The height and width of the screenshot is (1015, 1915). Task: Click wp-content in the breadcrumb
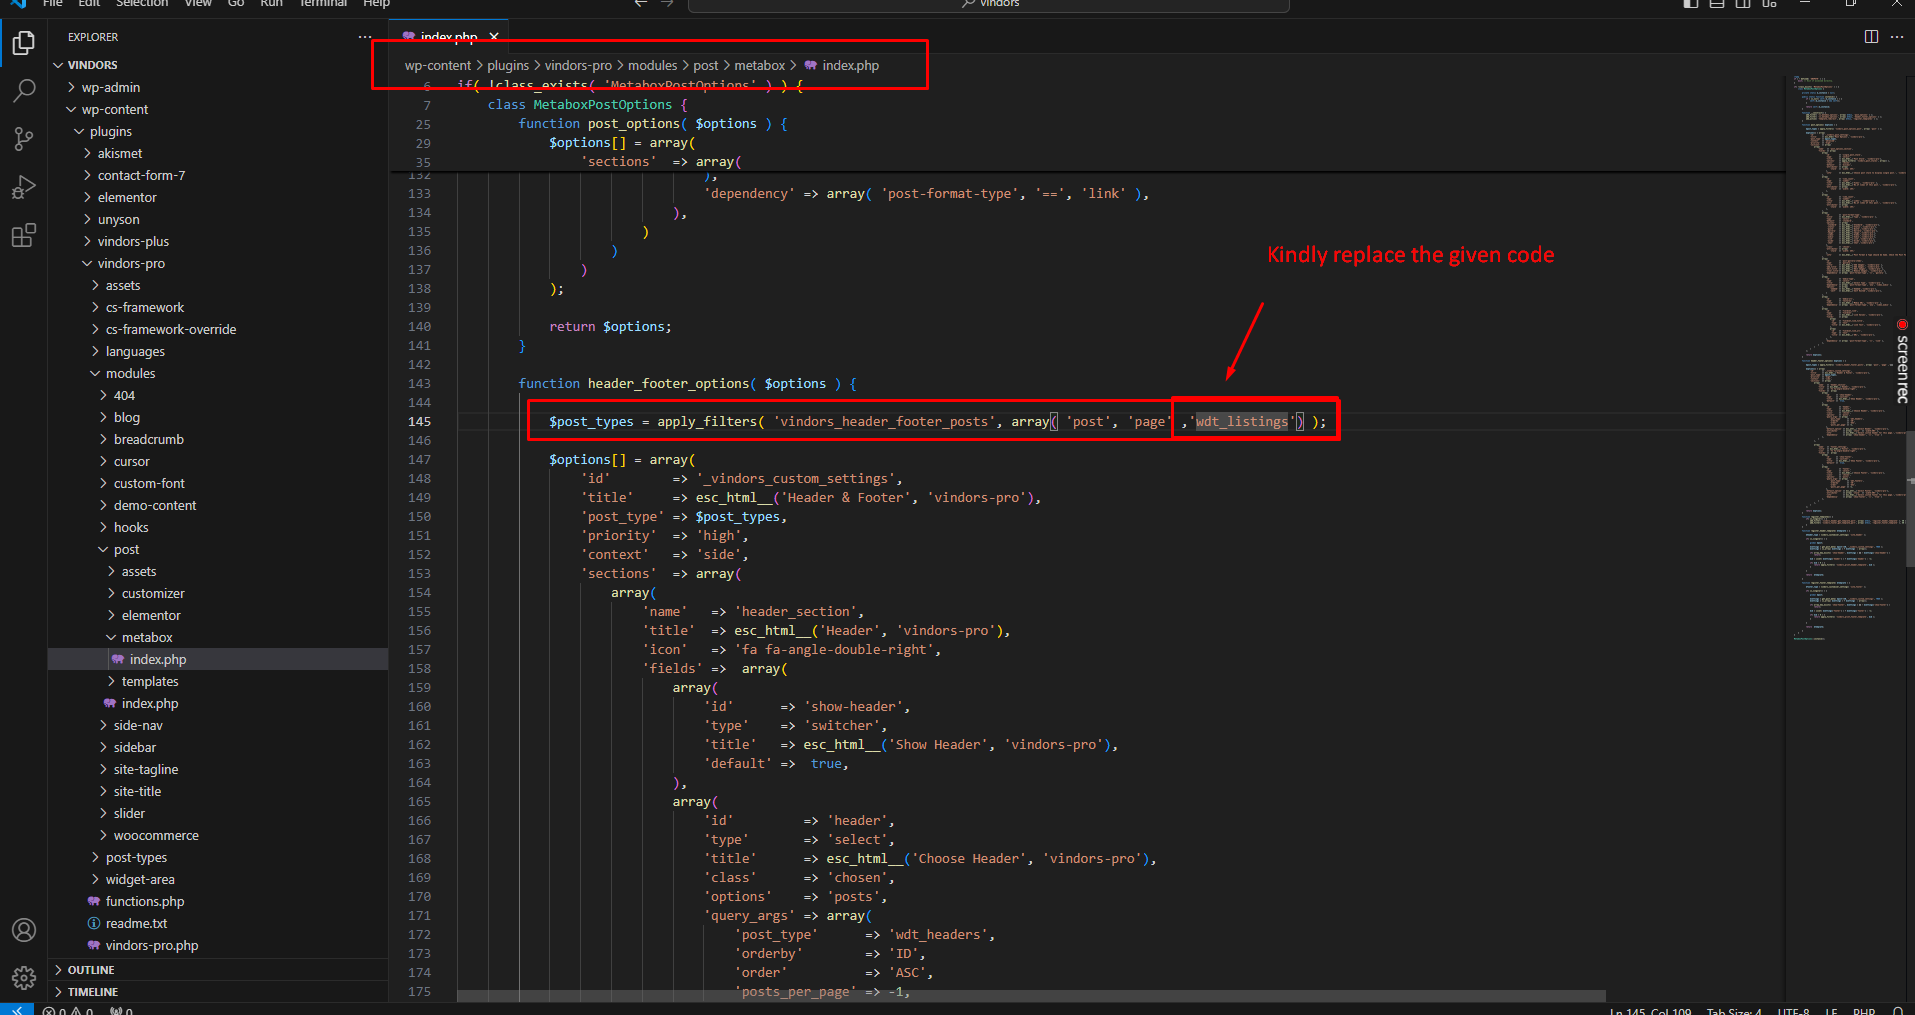coord(438,66)
